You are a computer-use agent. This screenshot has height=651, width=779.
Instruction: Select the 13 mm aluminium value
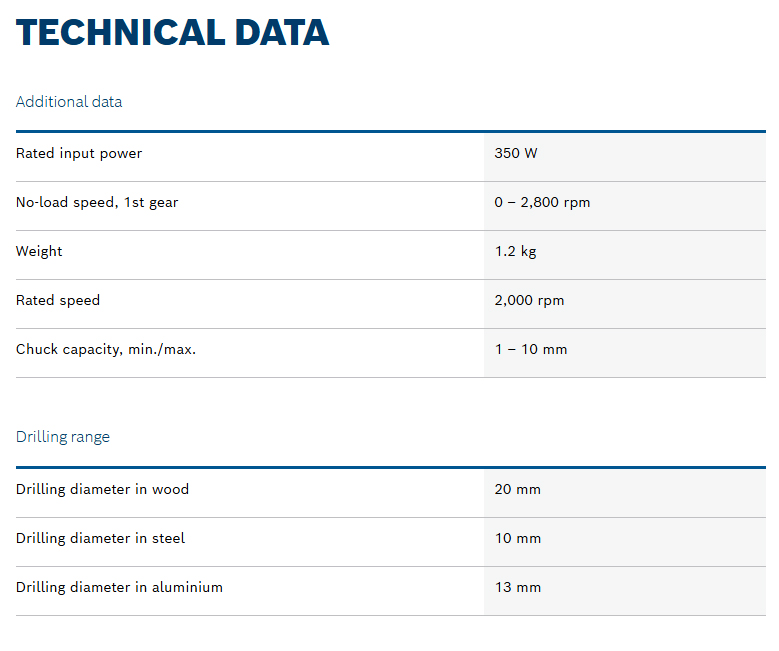[x=517, y=588]
